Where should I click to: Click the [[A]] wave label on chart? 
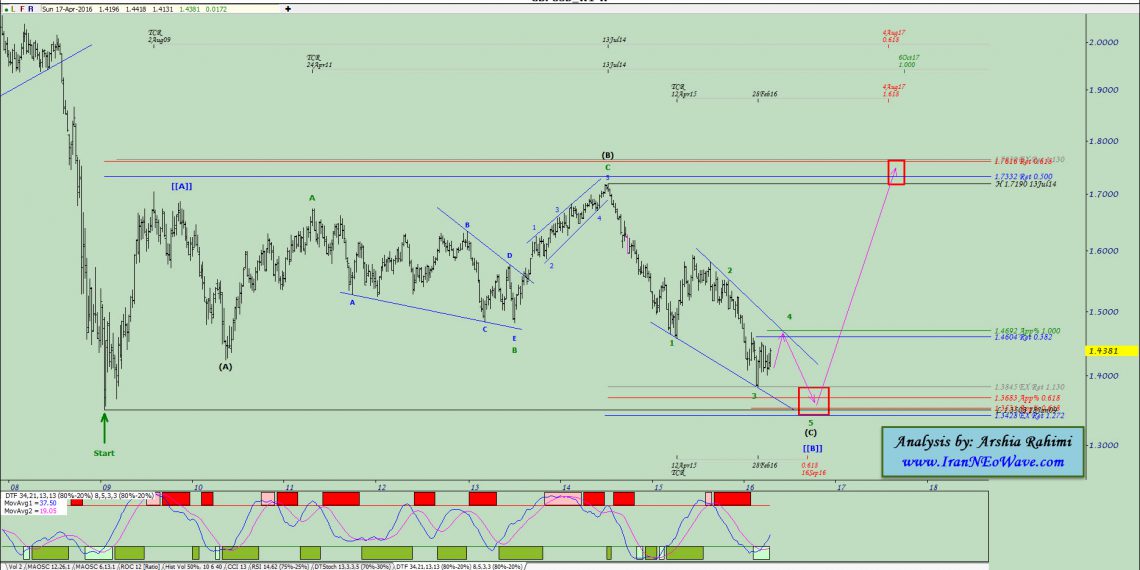[x=181, y=186]
